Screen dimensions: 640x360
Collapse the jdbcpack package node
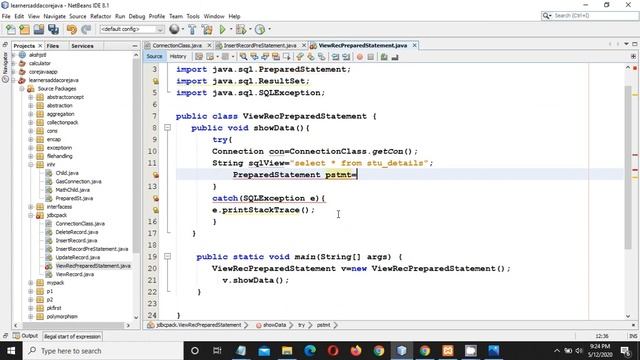31,215
